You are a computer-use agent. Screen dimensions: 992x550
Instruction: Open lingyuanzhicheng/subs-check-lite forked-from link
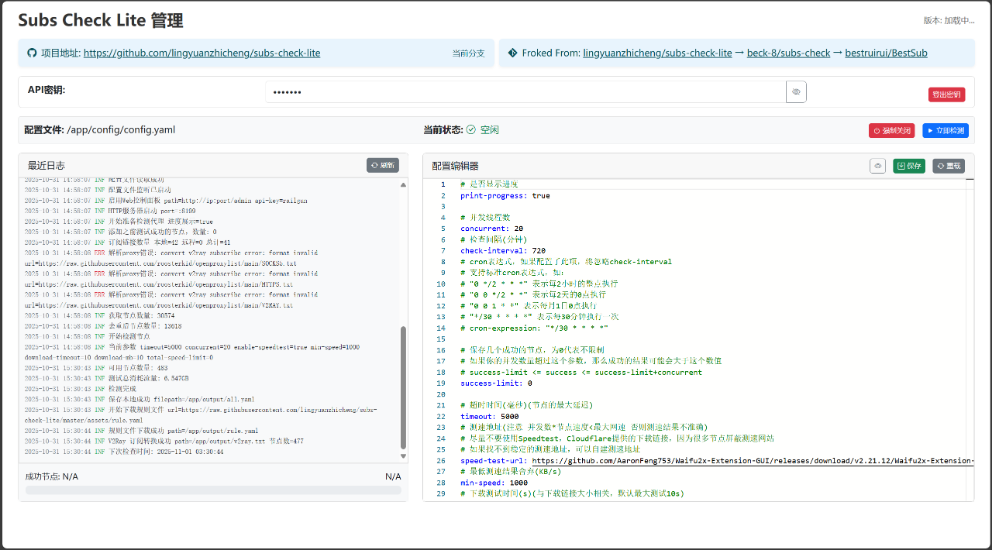click(657, 53)
